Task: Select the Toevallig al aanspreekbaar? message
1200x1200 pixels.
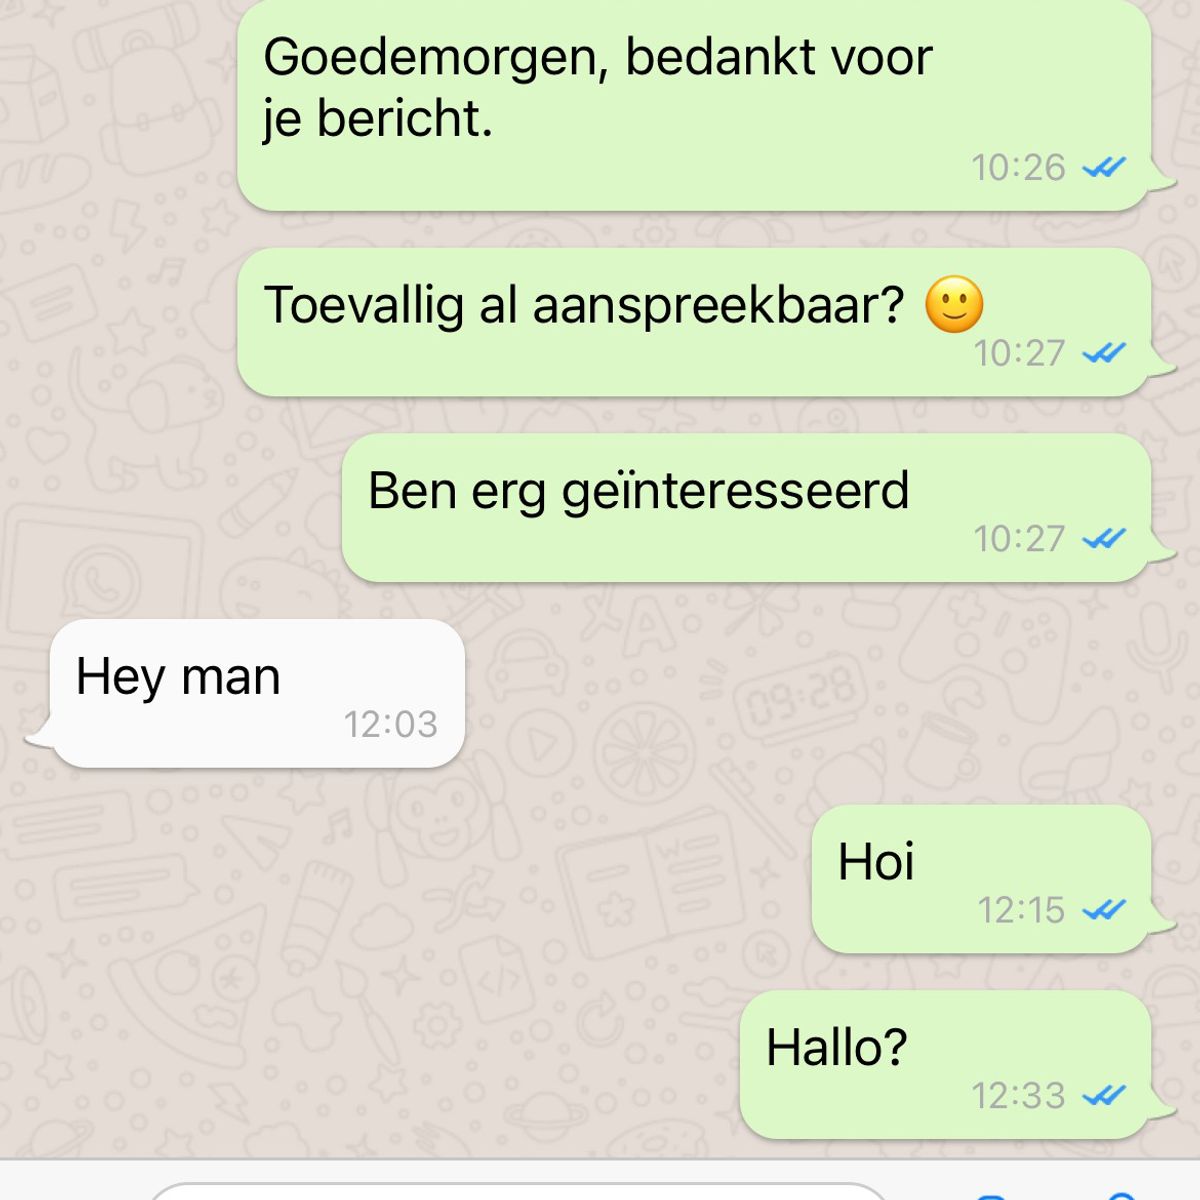Action: click(x=694, y=322)
